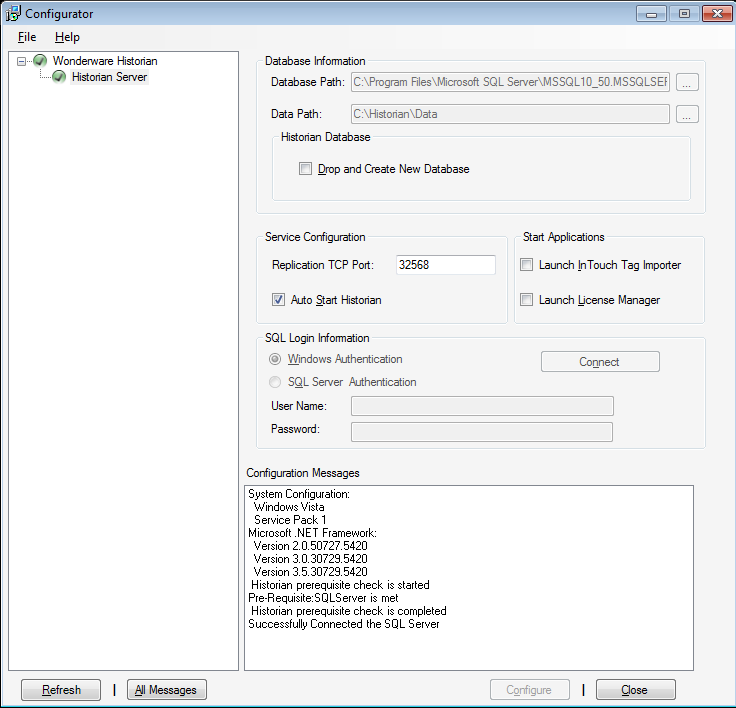Click the Historian Server green status icon
Viewport: 736px width, 708px height.
coord(59,77)
